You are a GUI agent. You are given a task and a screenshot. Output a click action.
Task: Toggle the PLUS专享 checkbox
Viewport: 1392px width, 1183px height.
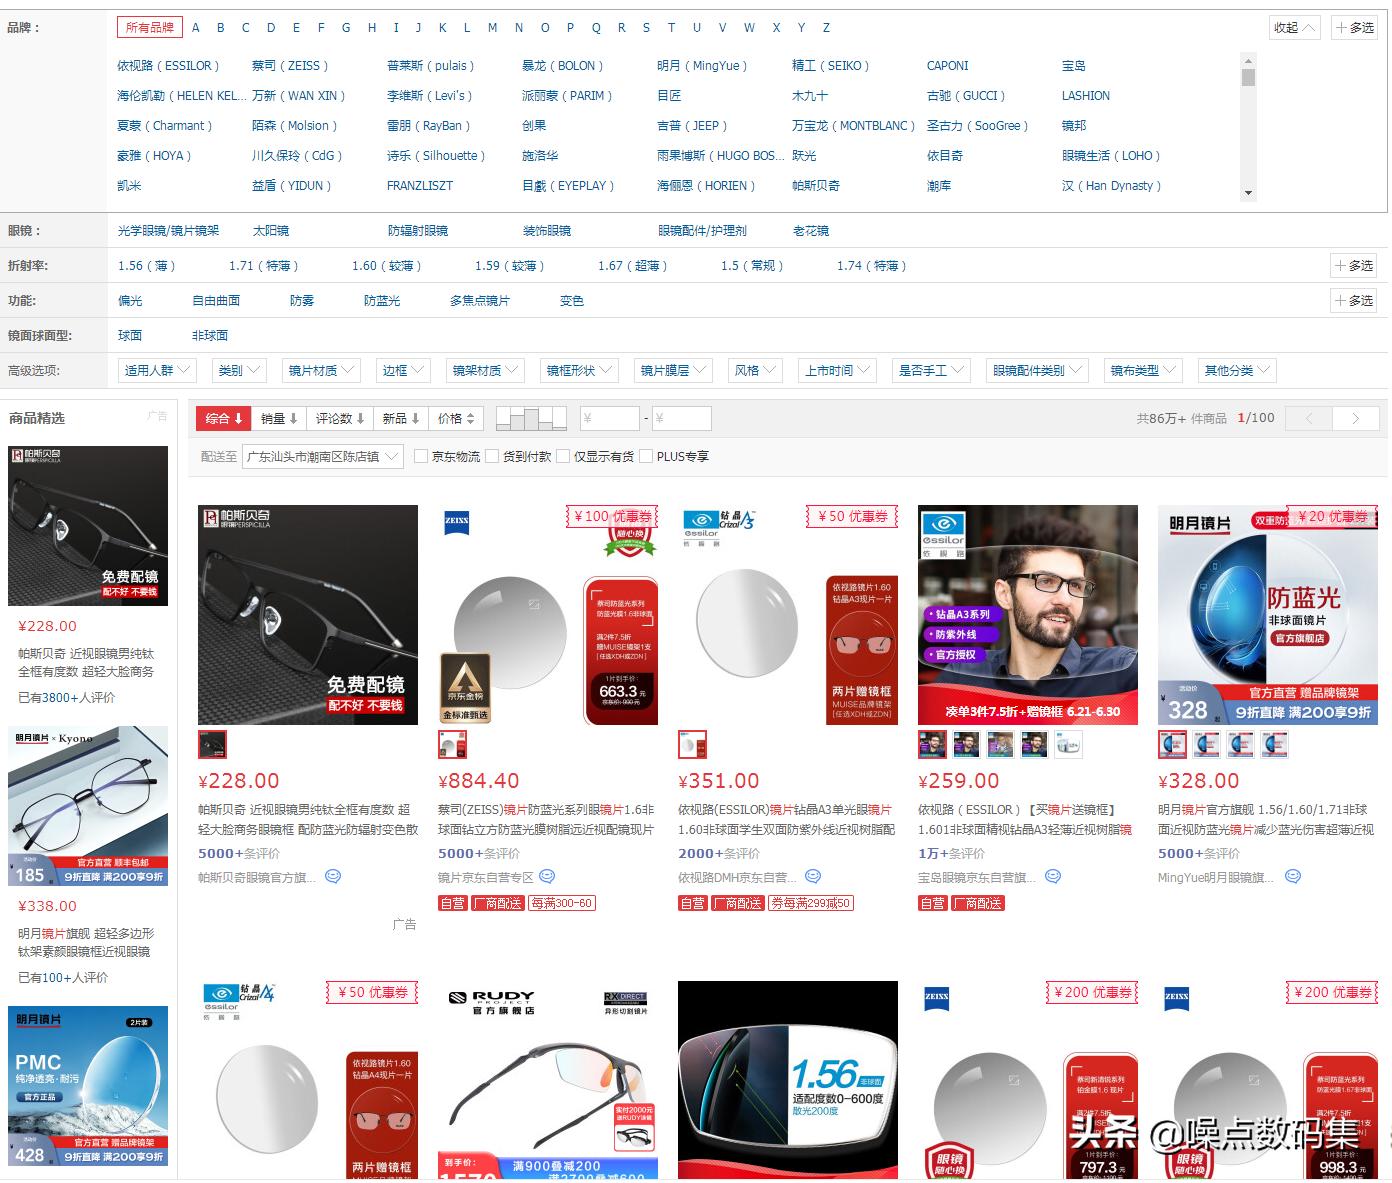(x=645, y=457)
